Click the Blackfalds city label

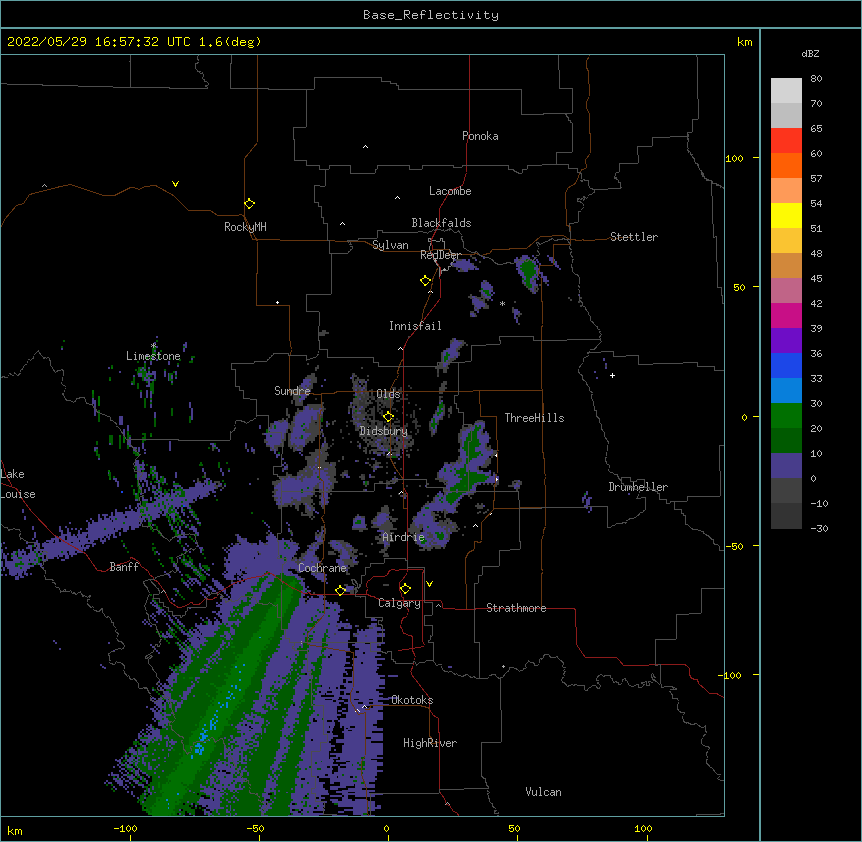coord(441,223)
